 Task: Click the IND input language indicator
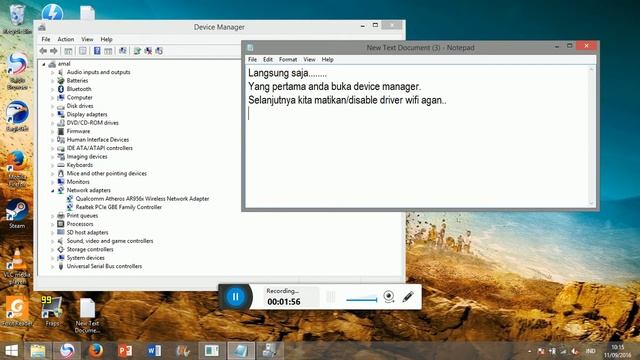590,351
